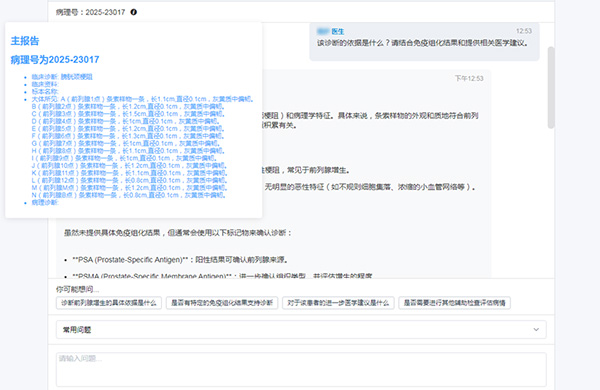Viewport: 600px width, 390px height.
Task: Click the 主报告 heading in popup
Action: pyautogui.click(x=25, y=41)
